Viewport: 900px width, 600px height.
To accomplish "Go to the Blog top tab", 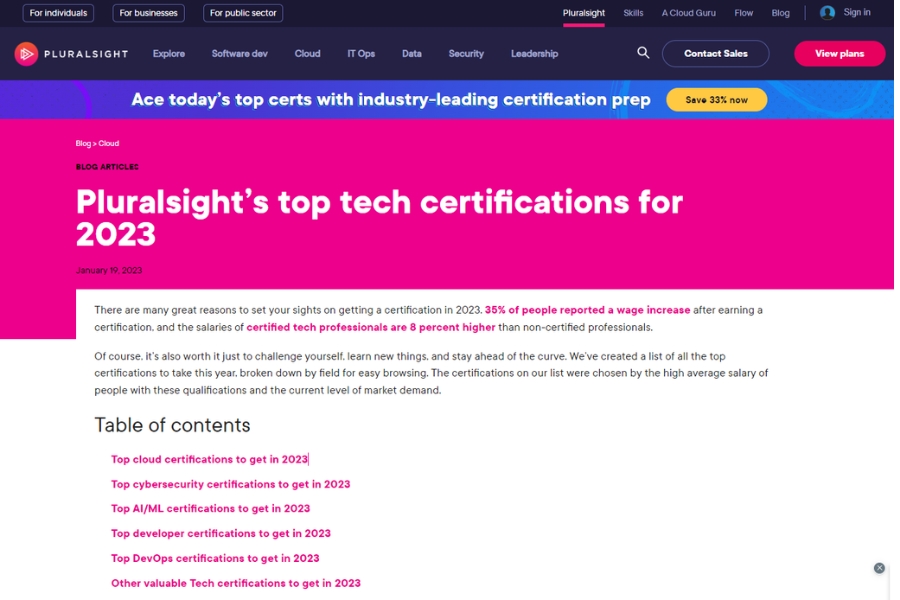I will 780,13.
